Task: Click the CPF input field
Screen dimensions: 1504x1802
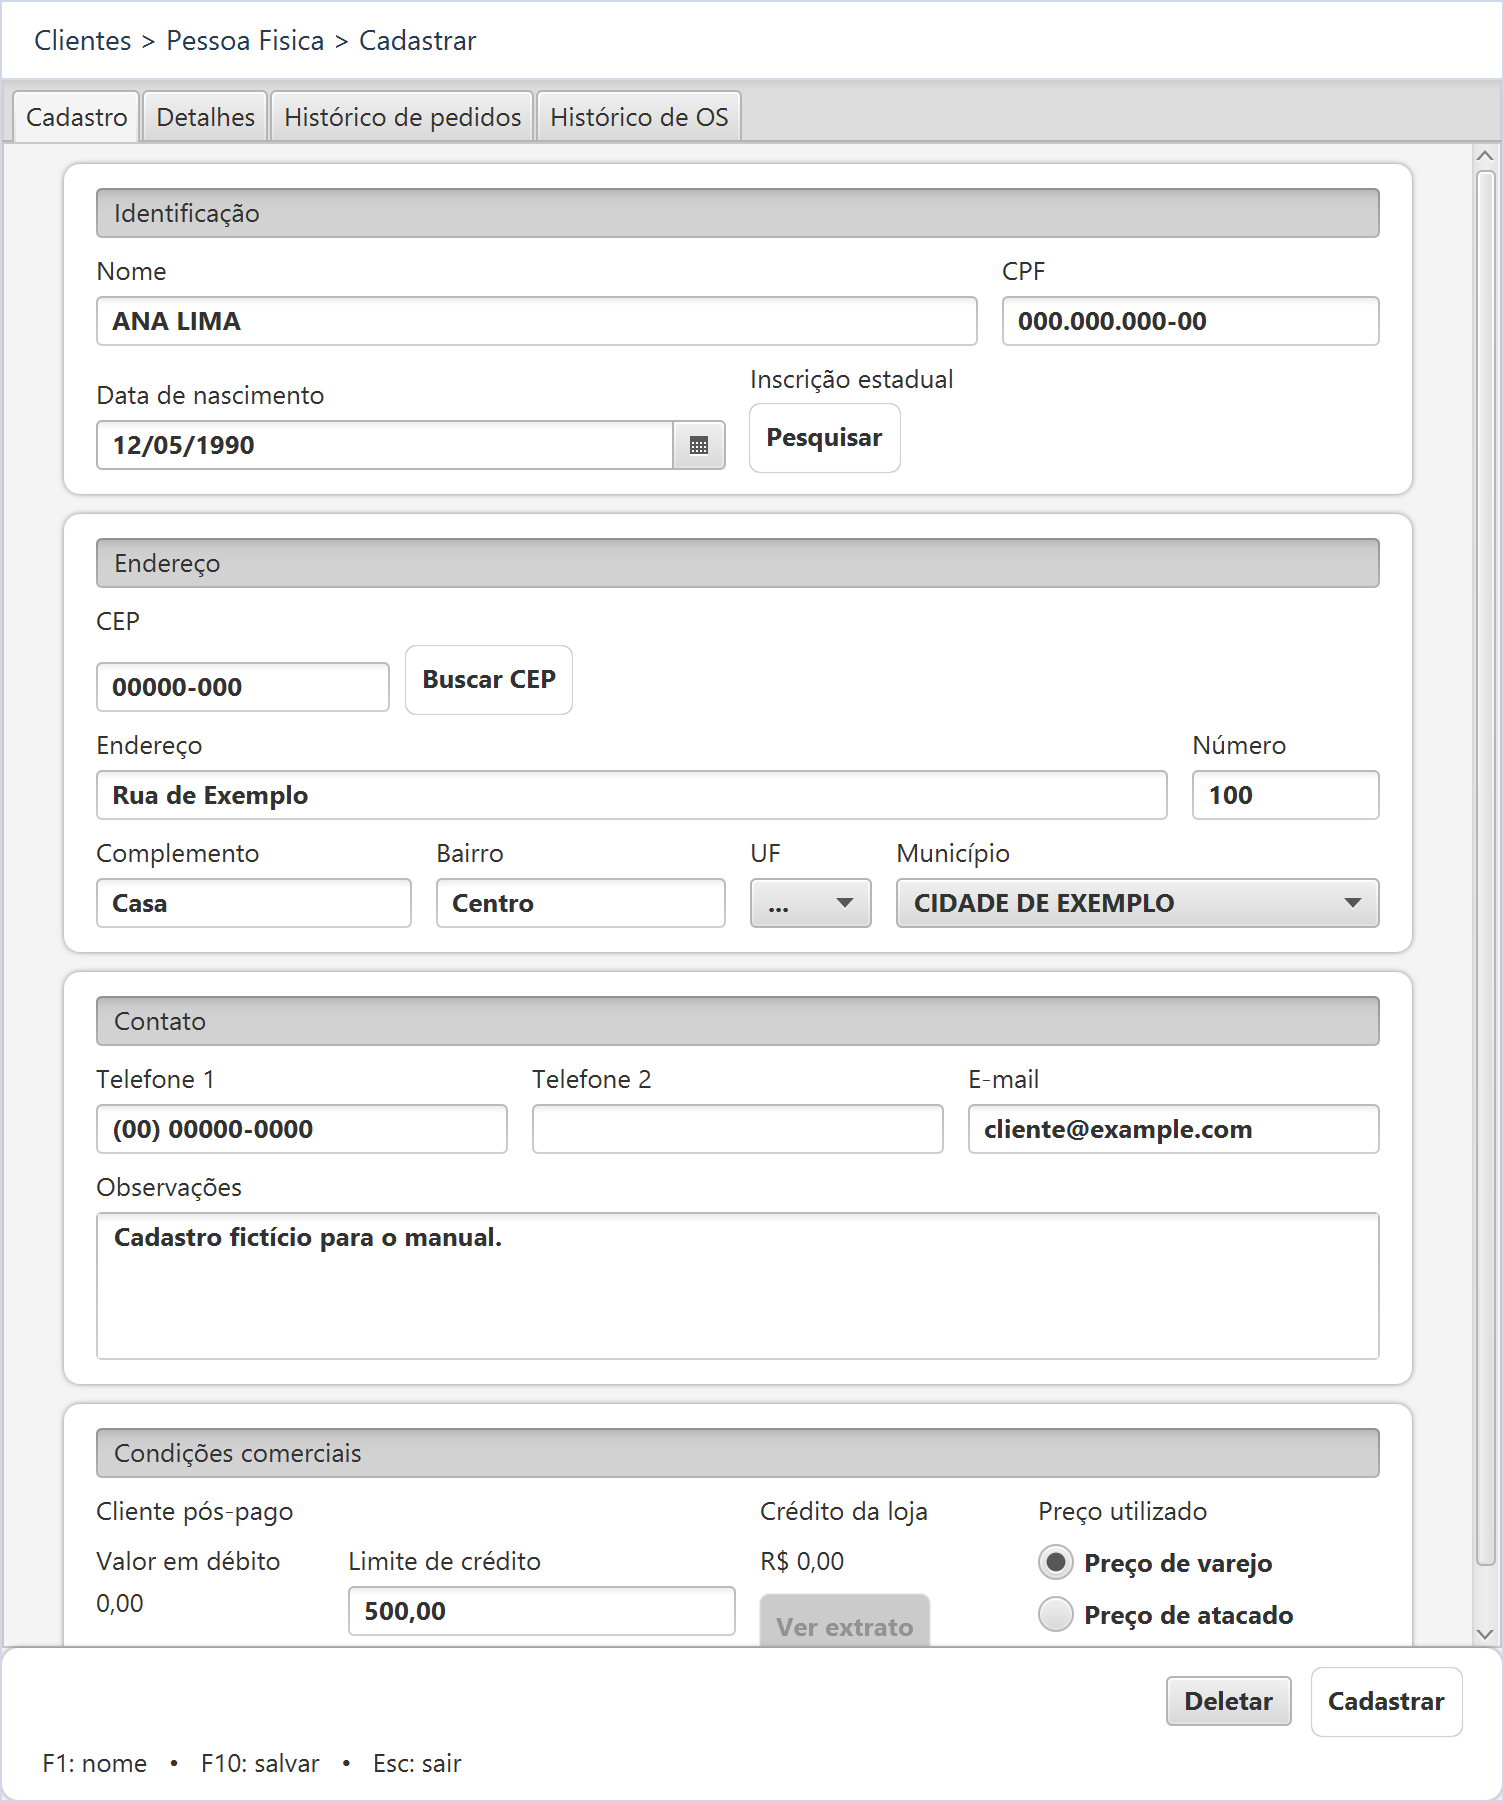Action: tap(1190, 321)
